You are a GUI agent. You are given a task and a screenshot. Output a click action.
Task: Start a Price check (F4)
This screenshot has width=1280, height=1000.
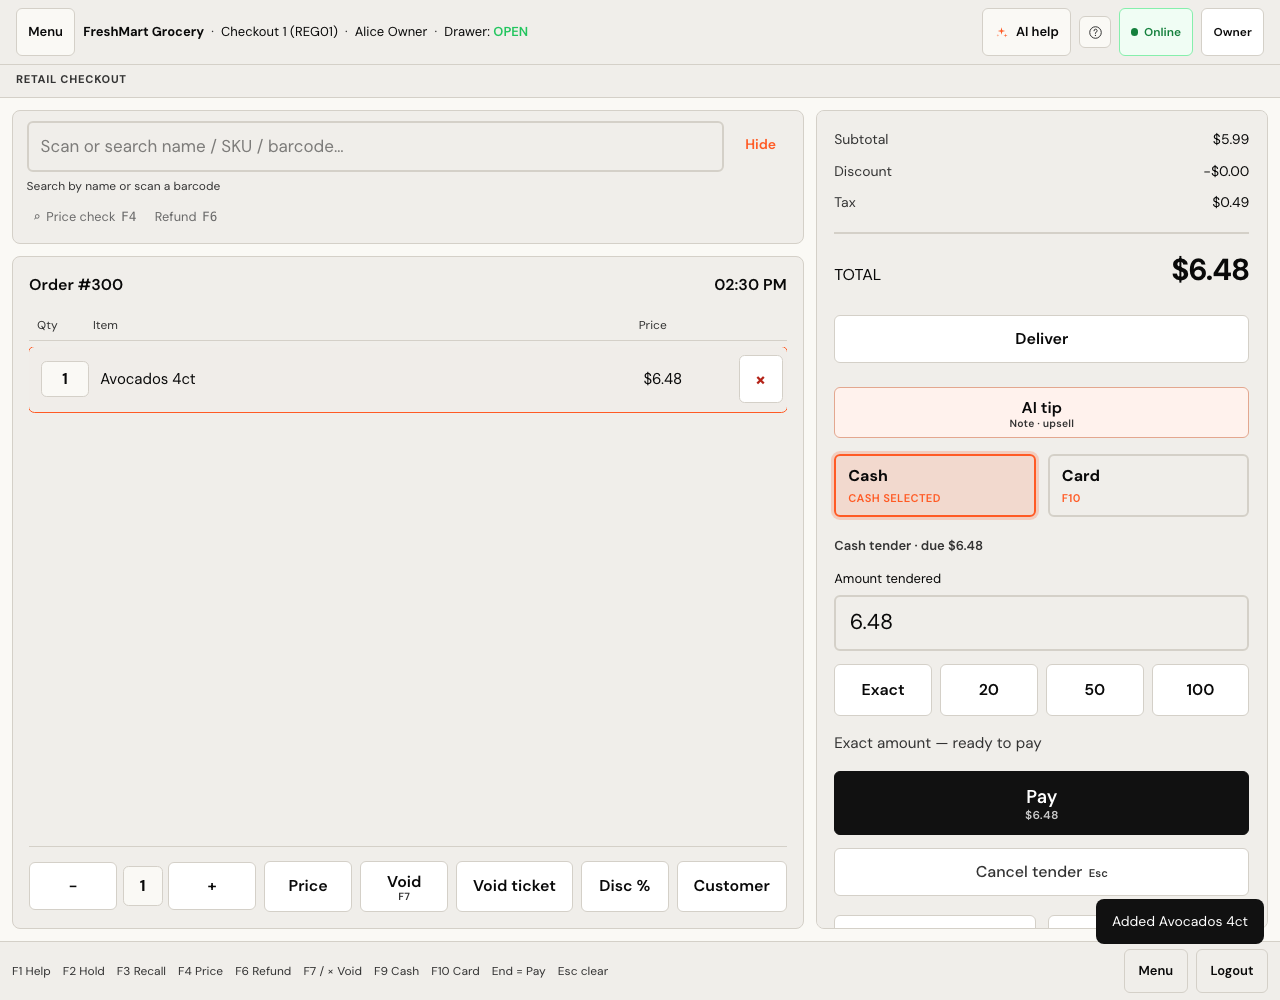click(85, 217)
